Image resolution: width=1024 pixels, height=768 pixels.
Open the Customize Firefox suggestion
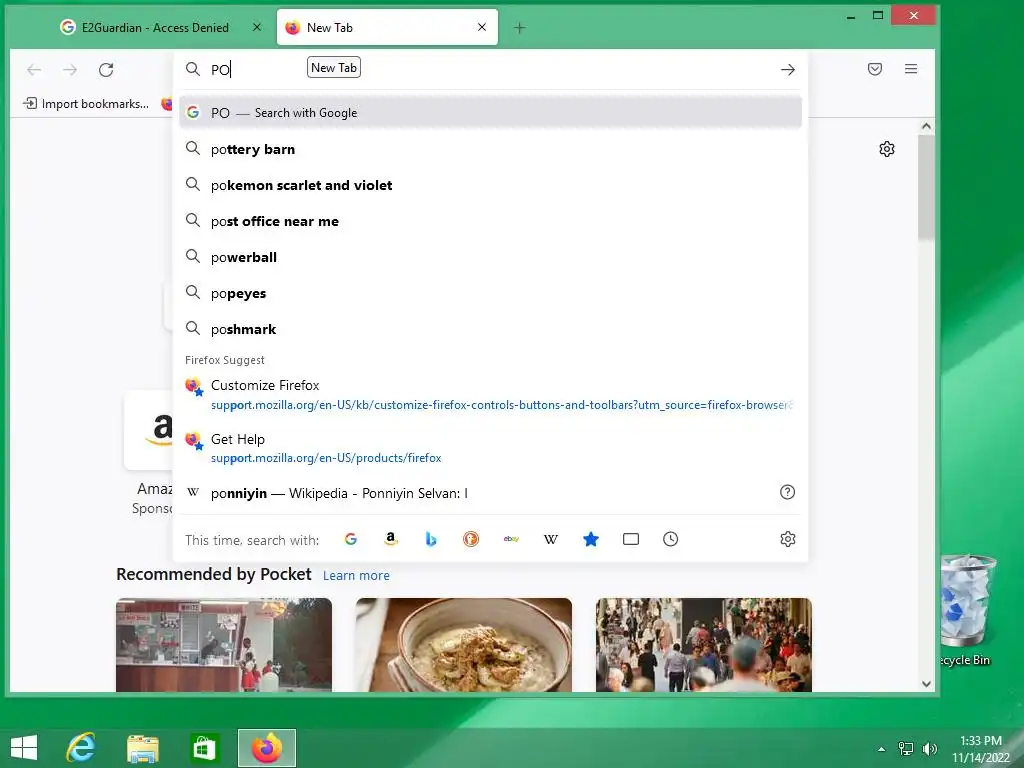point(490,394)
